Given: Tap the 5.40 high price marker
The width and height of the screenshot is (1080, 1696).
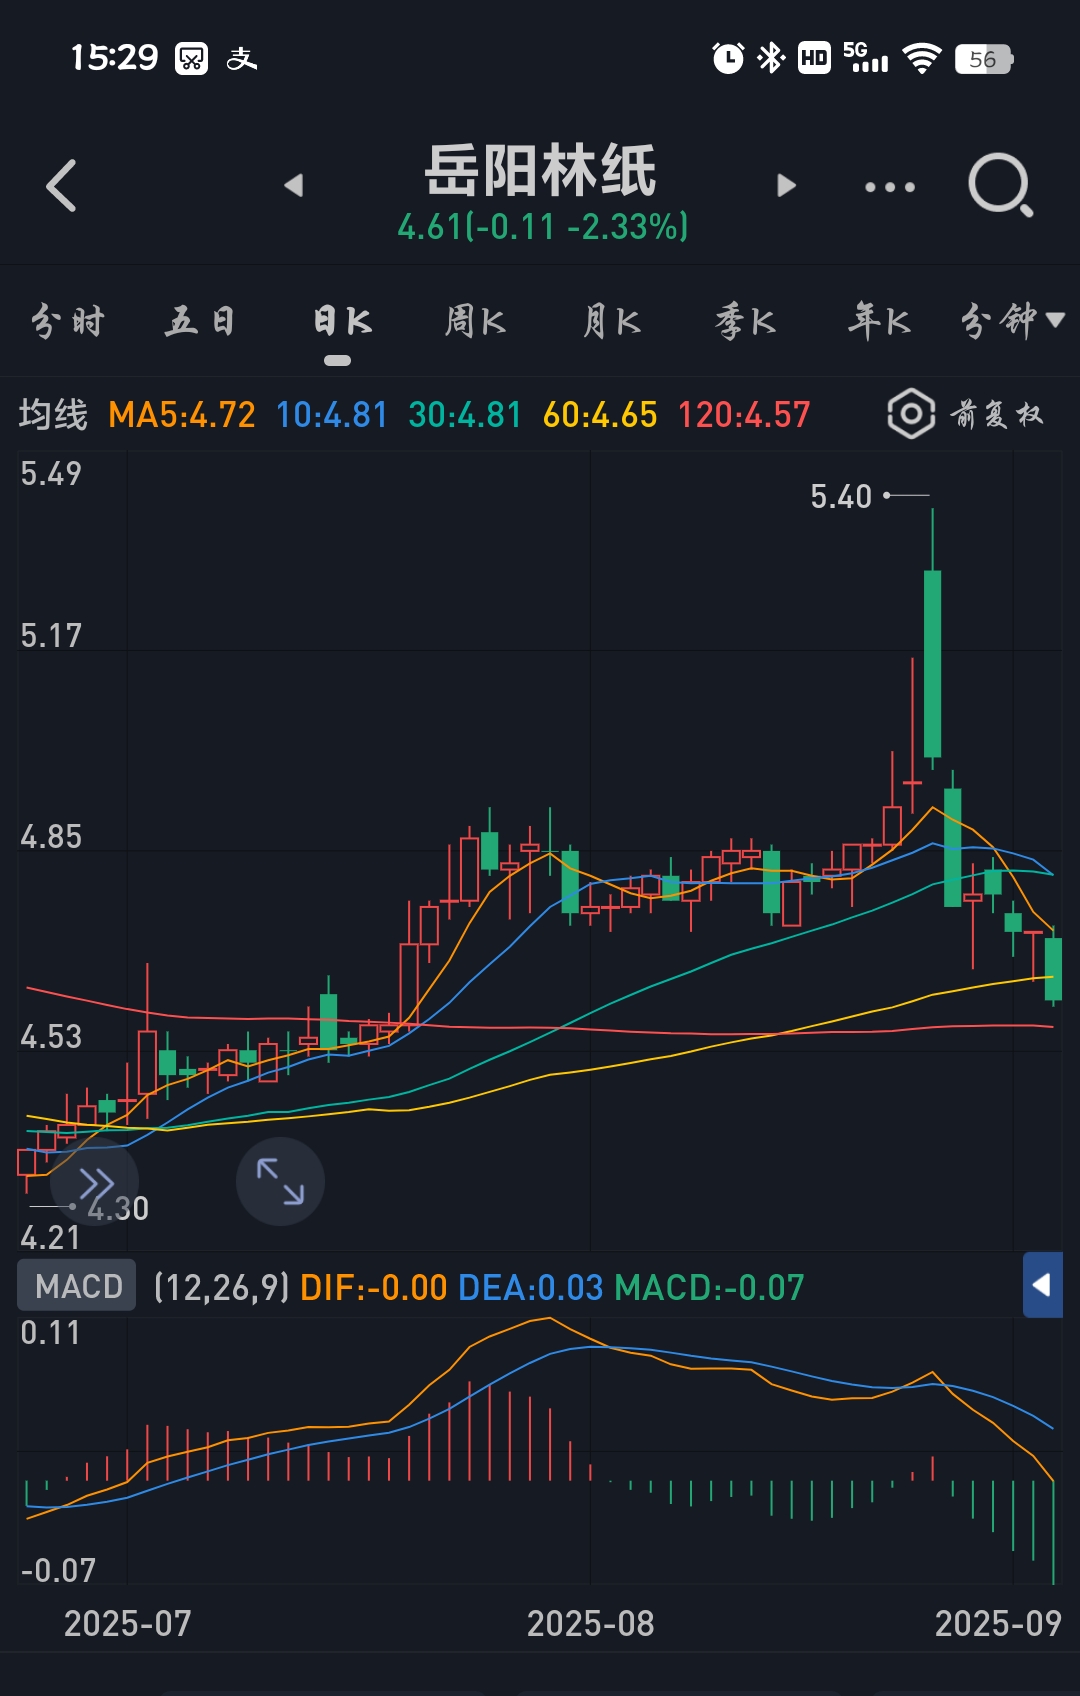Looking at the screenshot, I should 841,496.
